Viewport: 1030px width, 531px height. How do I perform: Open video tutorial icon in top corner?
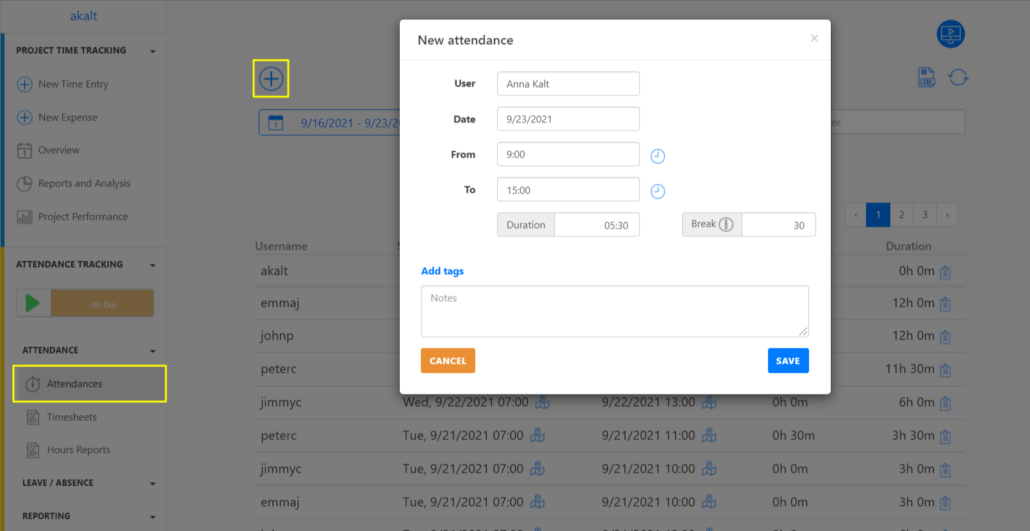coord(950,34)
